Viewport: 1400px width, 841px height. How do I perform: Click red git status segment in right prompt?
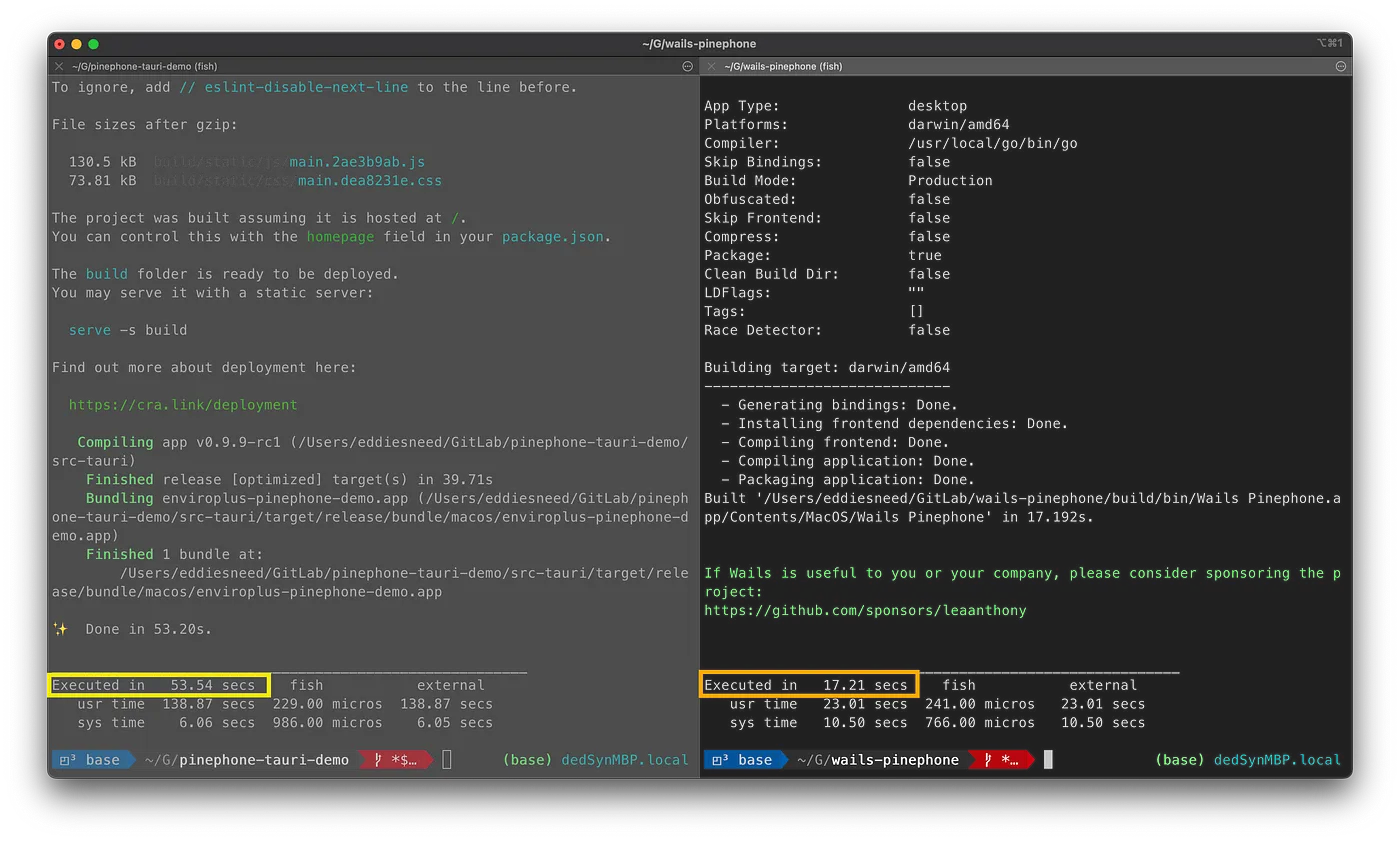tap(1001, 760)
